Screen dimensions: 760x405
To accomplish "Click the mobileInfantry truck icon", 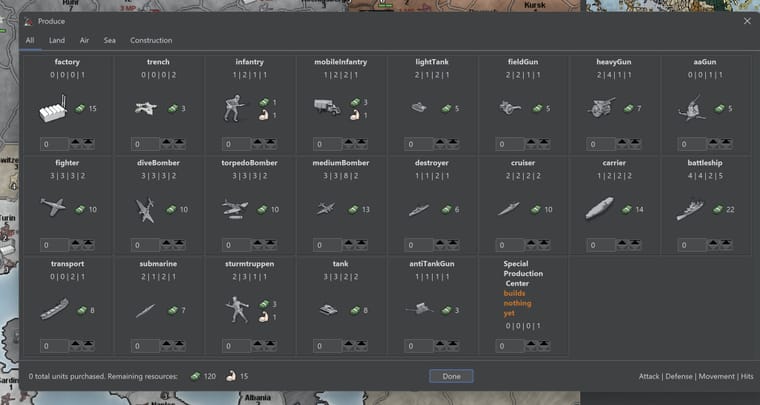I will coord(327,107).
